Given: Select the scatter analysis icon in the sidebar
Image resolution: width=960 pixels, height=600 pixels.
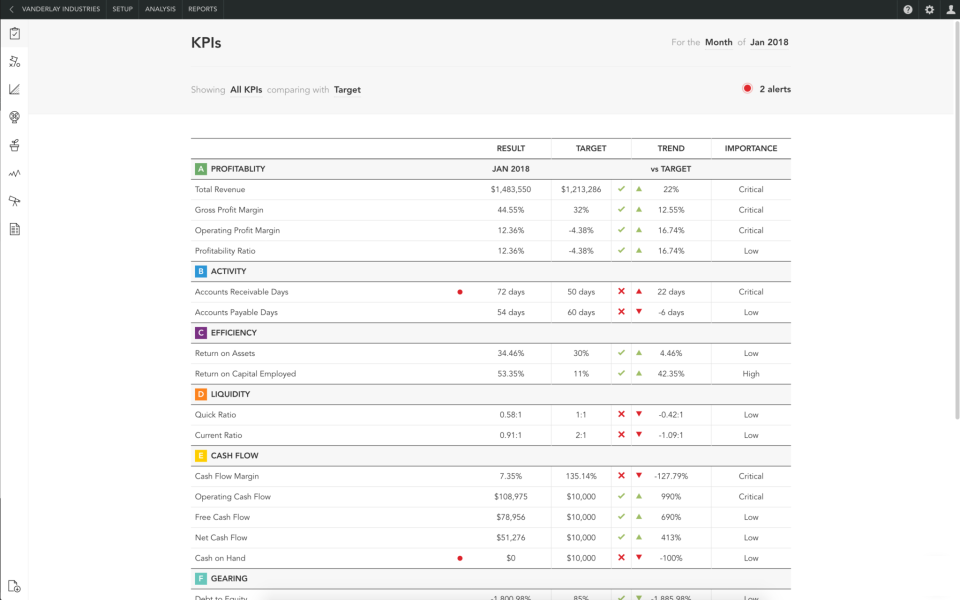Looking at the screenshot, I should click(14, 61).
